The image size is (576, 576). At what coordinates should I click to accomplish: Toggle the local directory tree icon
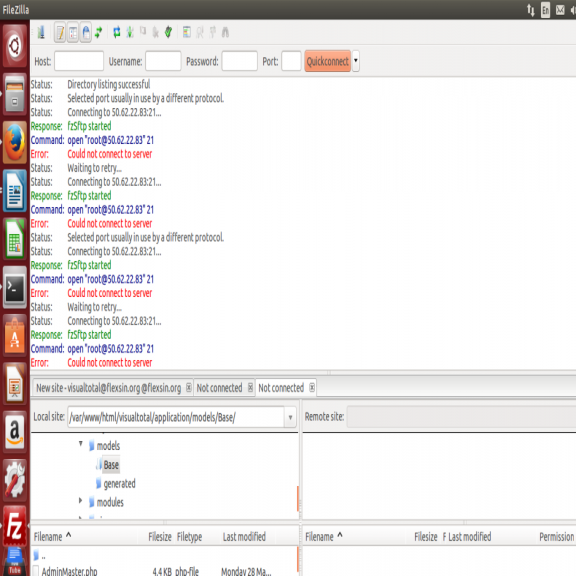(x=73, y=33)
